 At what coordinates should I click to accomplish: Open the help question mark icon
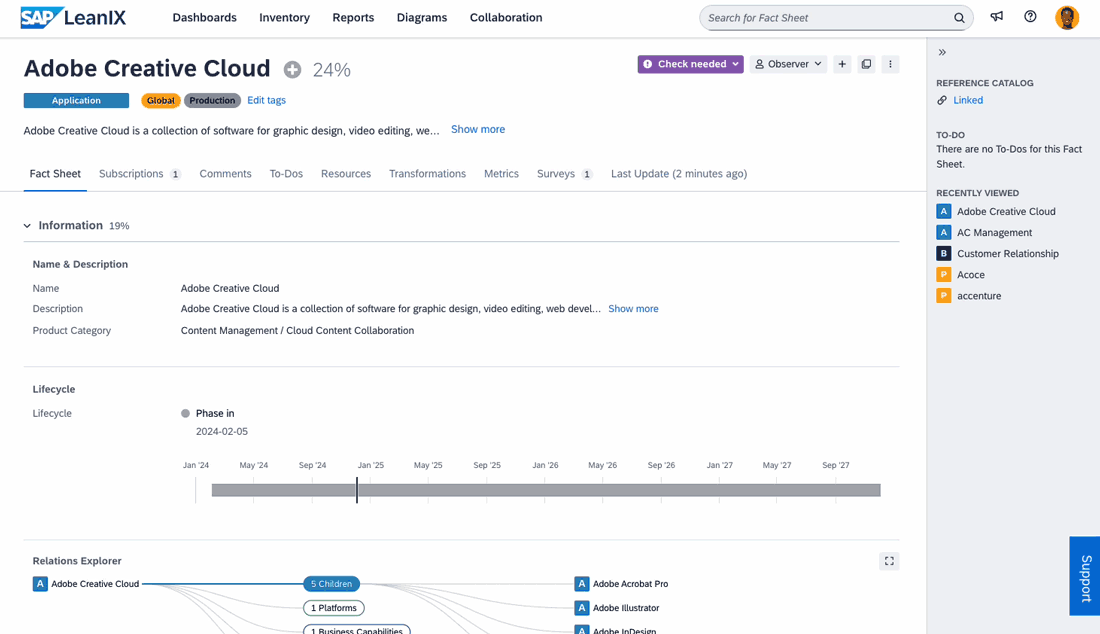(1030, 17)
